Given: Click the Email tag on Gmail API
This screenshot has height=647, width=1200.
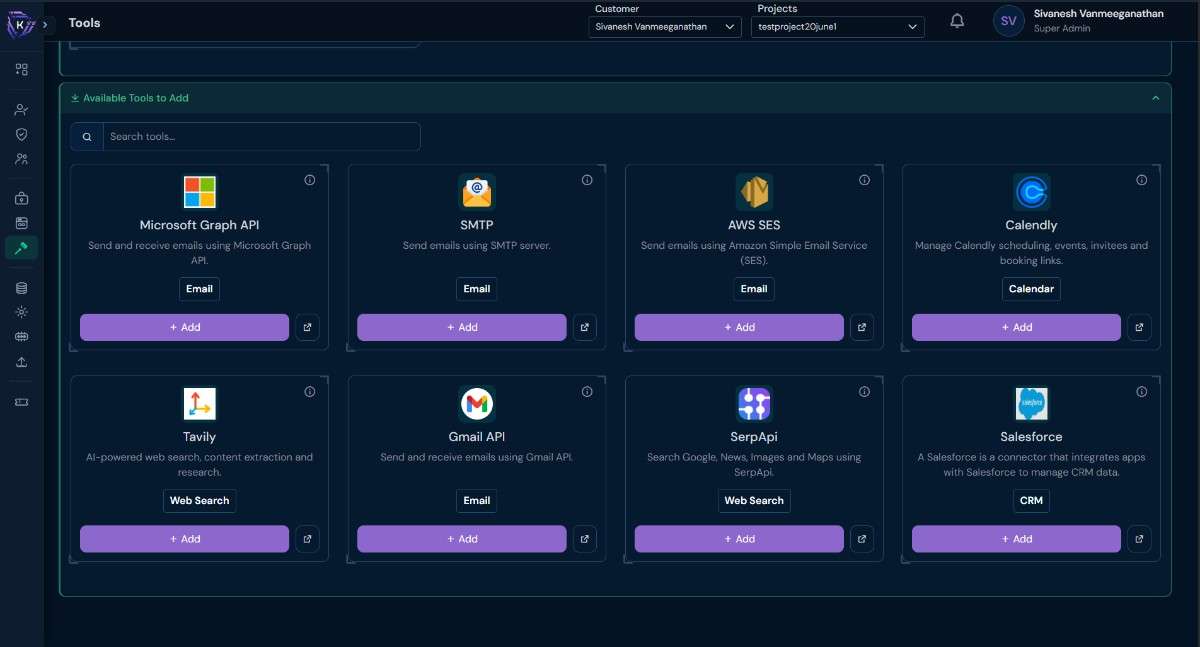Looking at the screenshot, I should pyautogui.click(x=477, y=501).
